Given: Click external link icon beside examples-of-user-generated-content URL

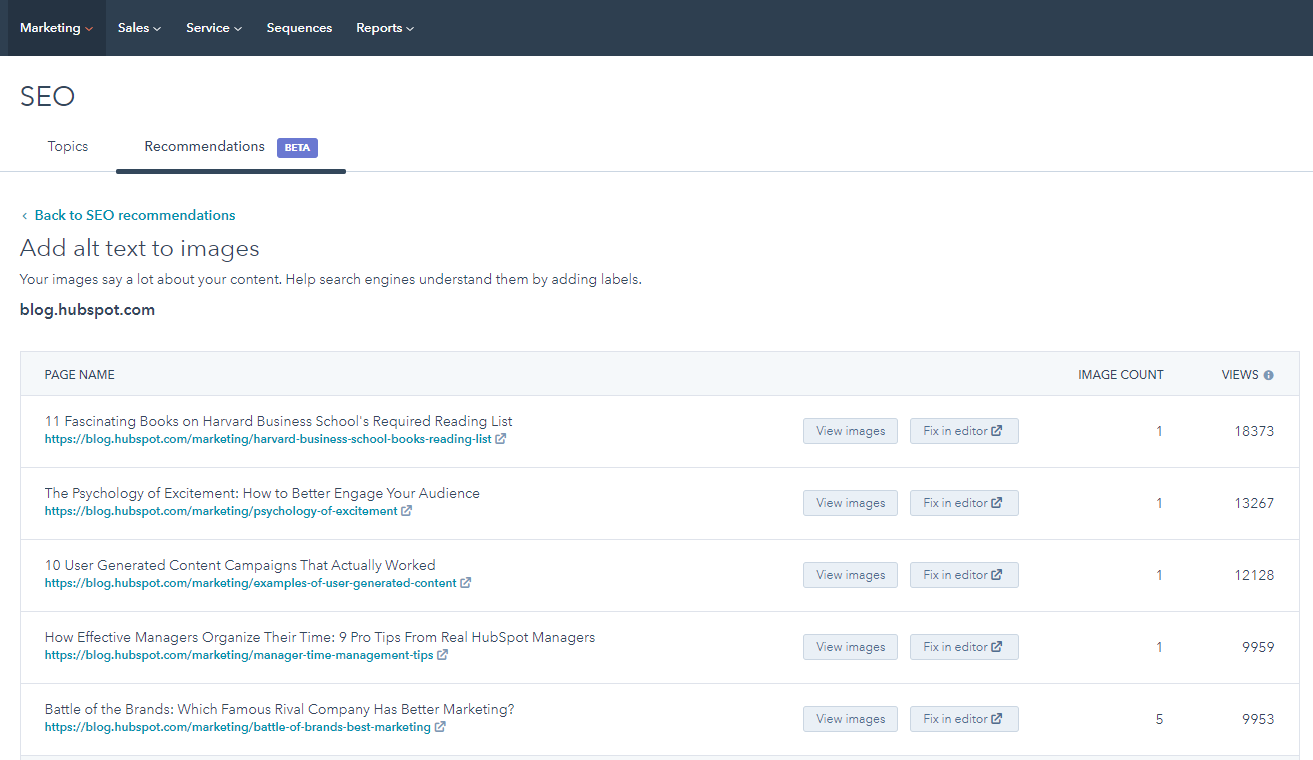Looking at the screenshot, I should pyautogui.click(x=465, y=583).
